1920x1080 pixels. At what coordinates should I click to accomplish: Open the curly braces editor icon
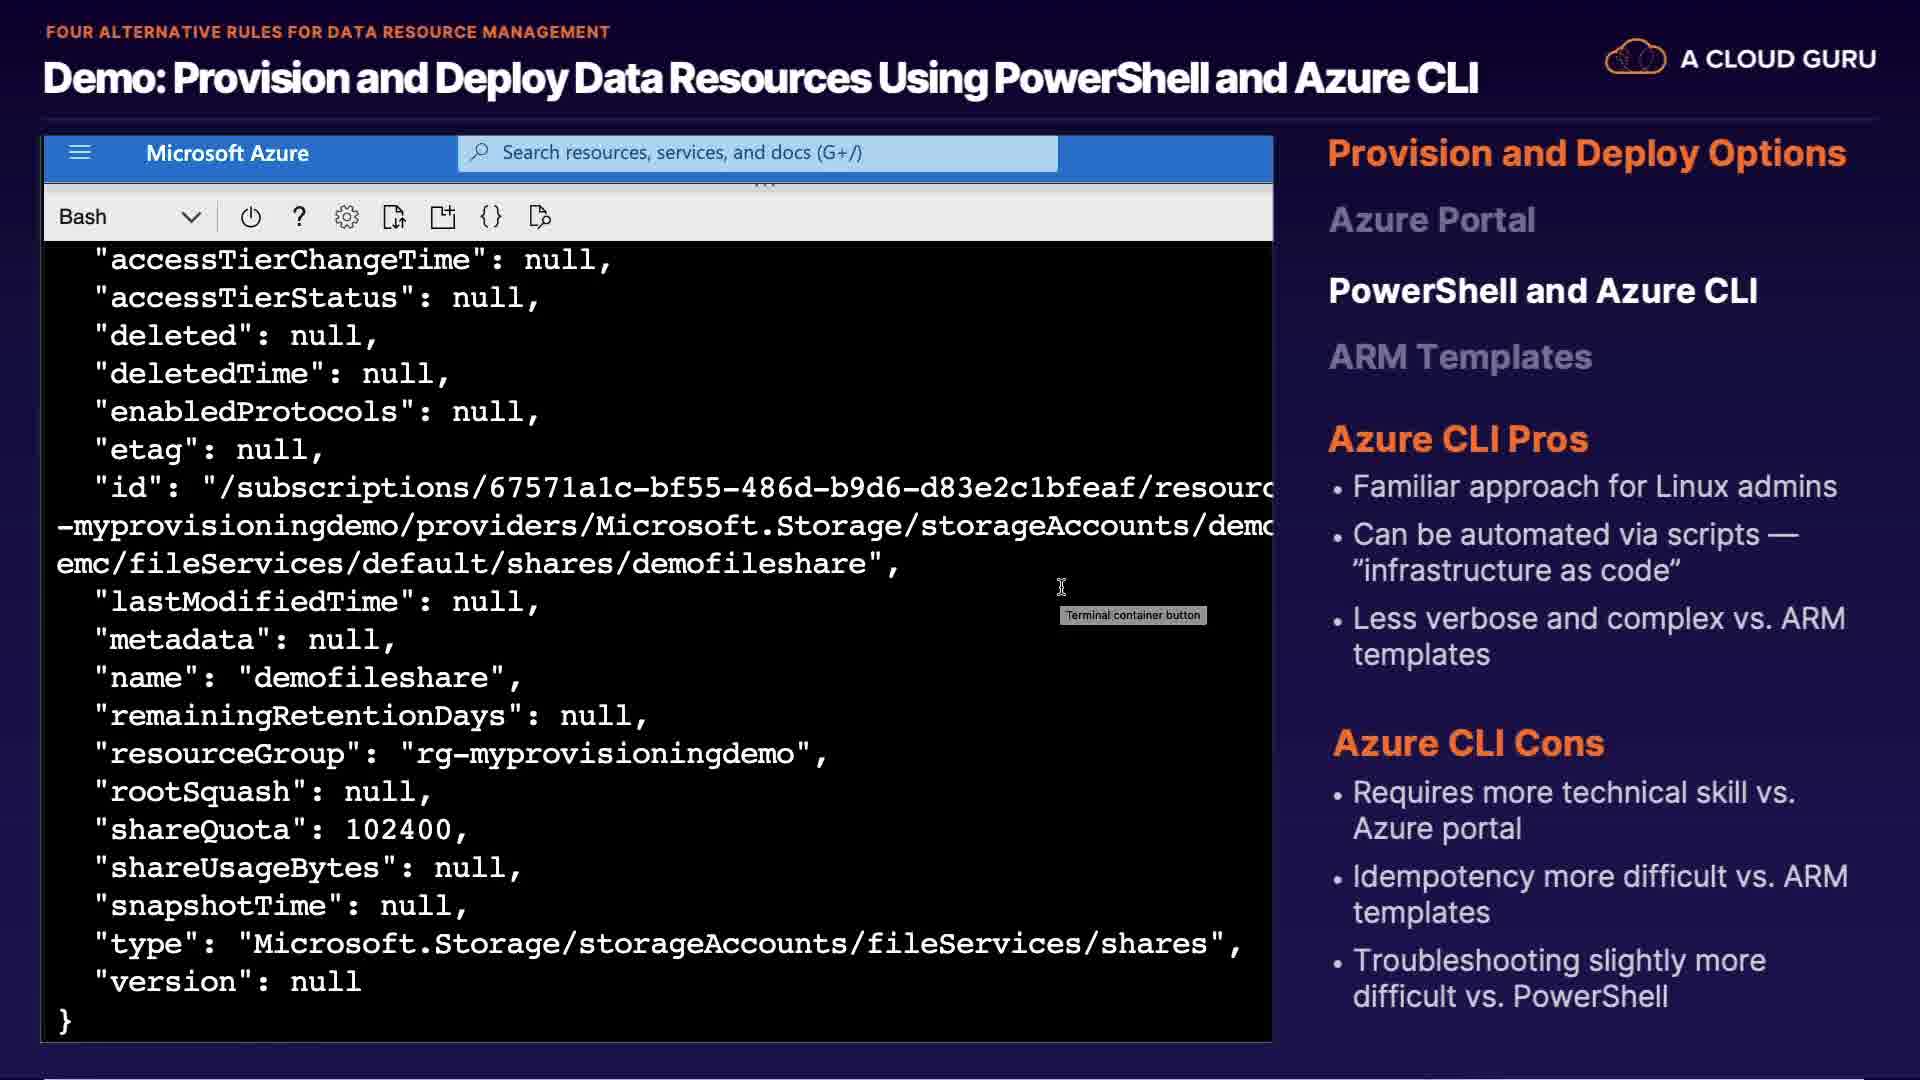[491, 217]
